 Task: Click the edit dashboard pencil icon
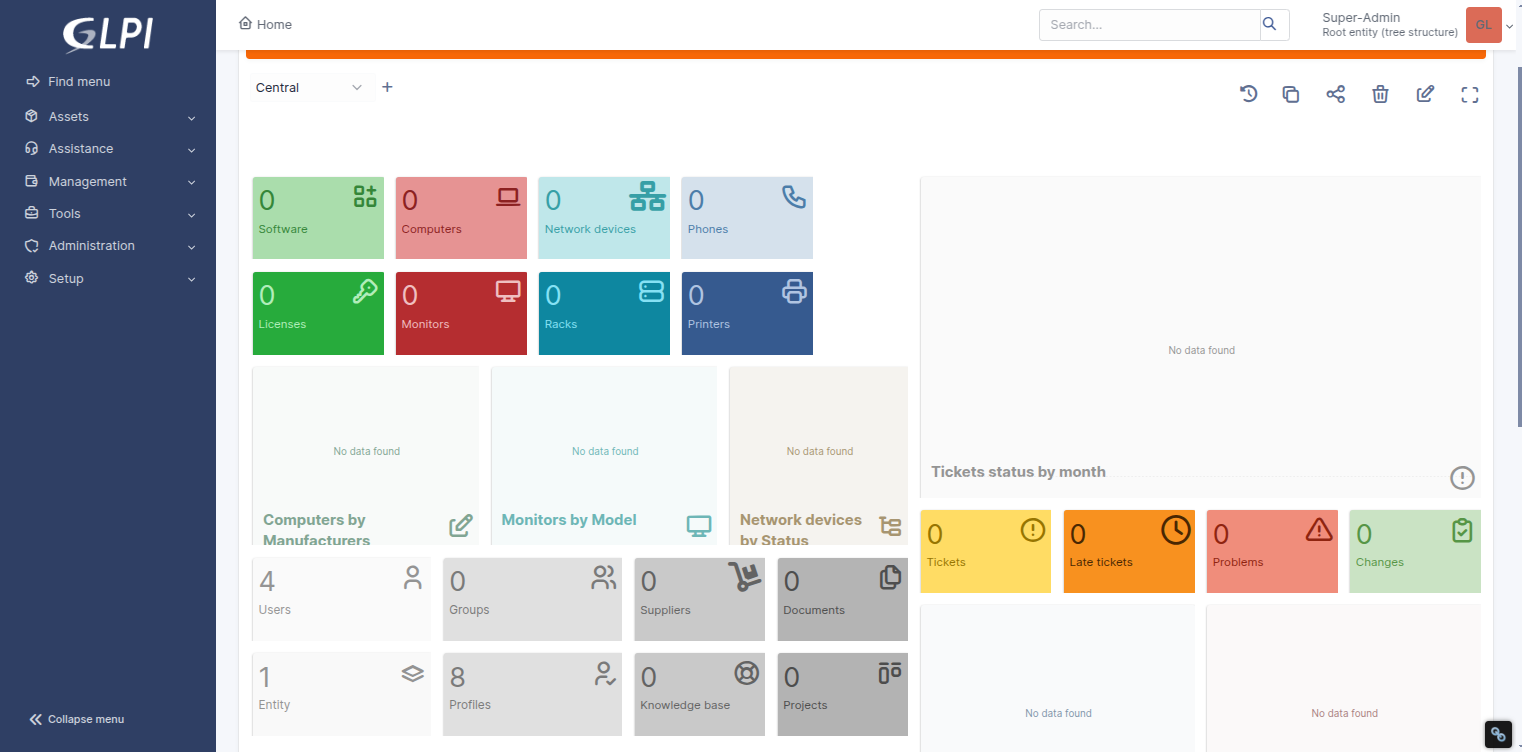[1425, 94]
